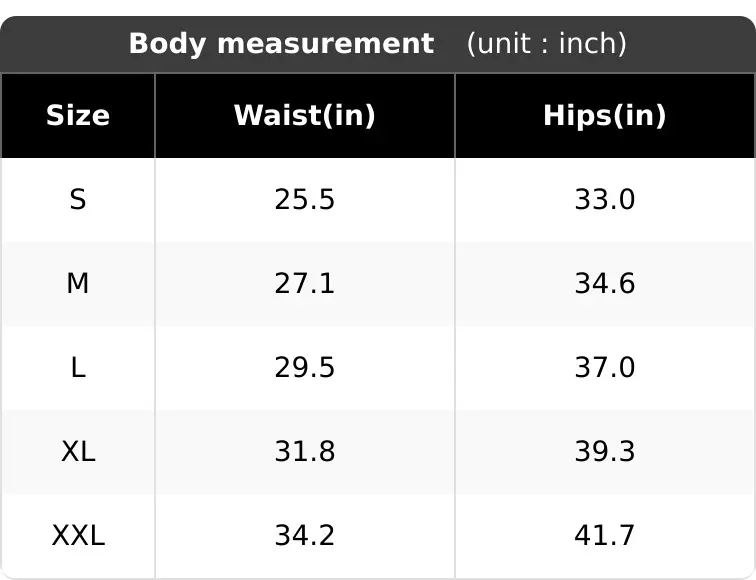Click the XXL size cell

coord(78,536)
